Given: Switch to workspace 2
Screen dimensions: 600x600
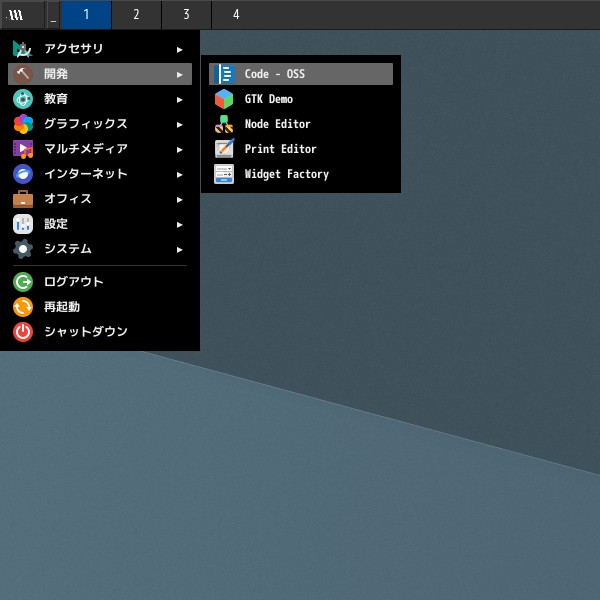Looking at the screenshot, I should 136,15.
